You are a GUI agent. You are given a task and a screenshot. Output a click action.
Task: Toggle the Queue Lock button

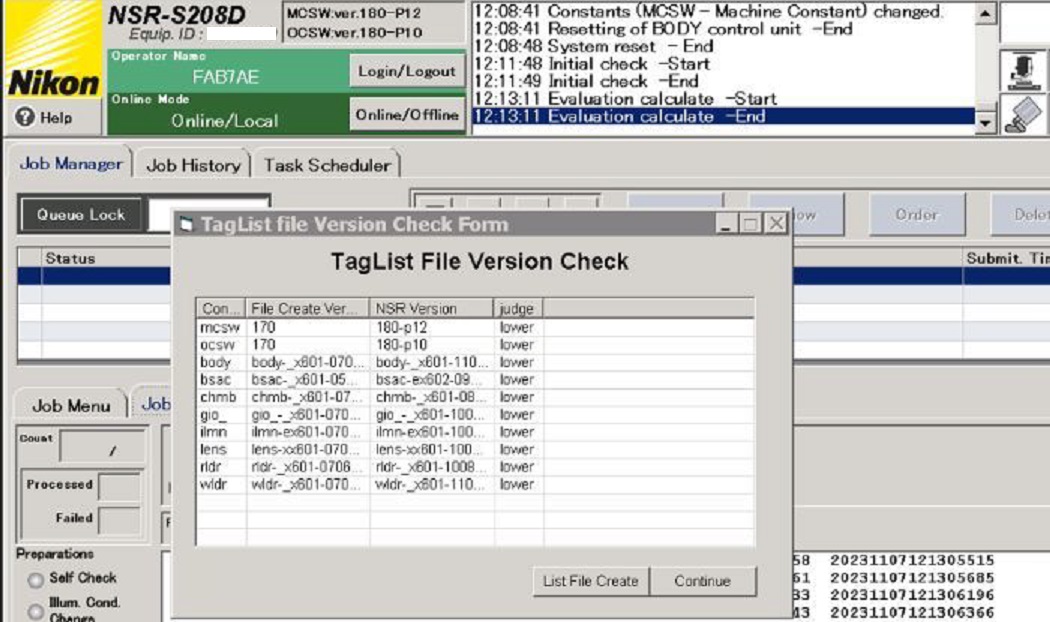[81, 214]
